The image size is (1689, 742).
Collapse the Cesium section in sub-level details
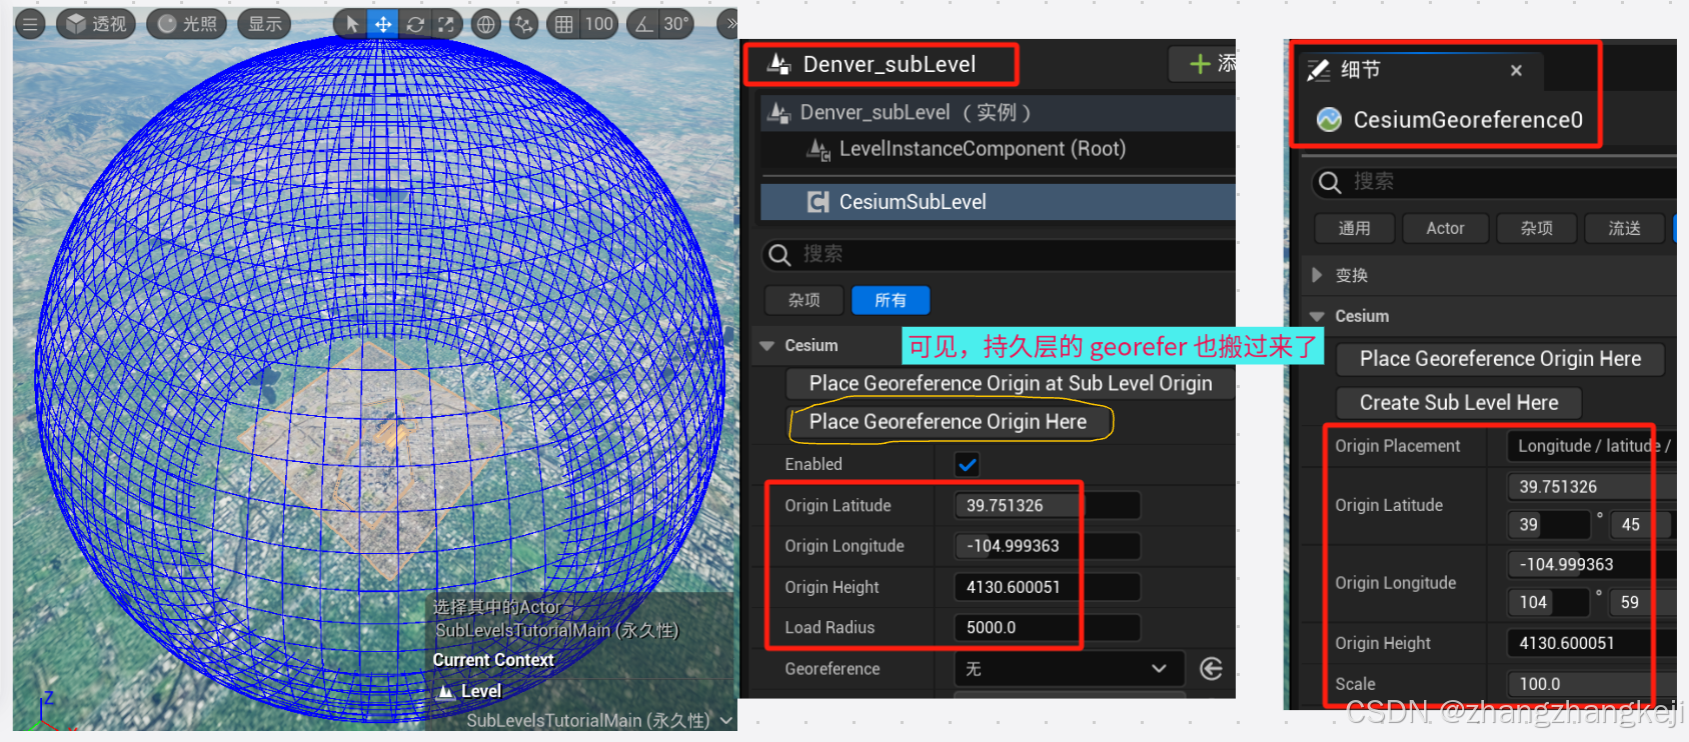(767, 346)
